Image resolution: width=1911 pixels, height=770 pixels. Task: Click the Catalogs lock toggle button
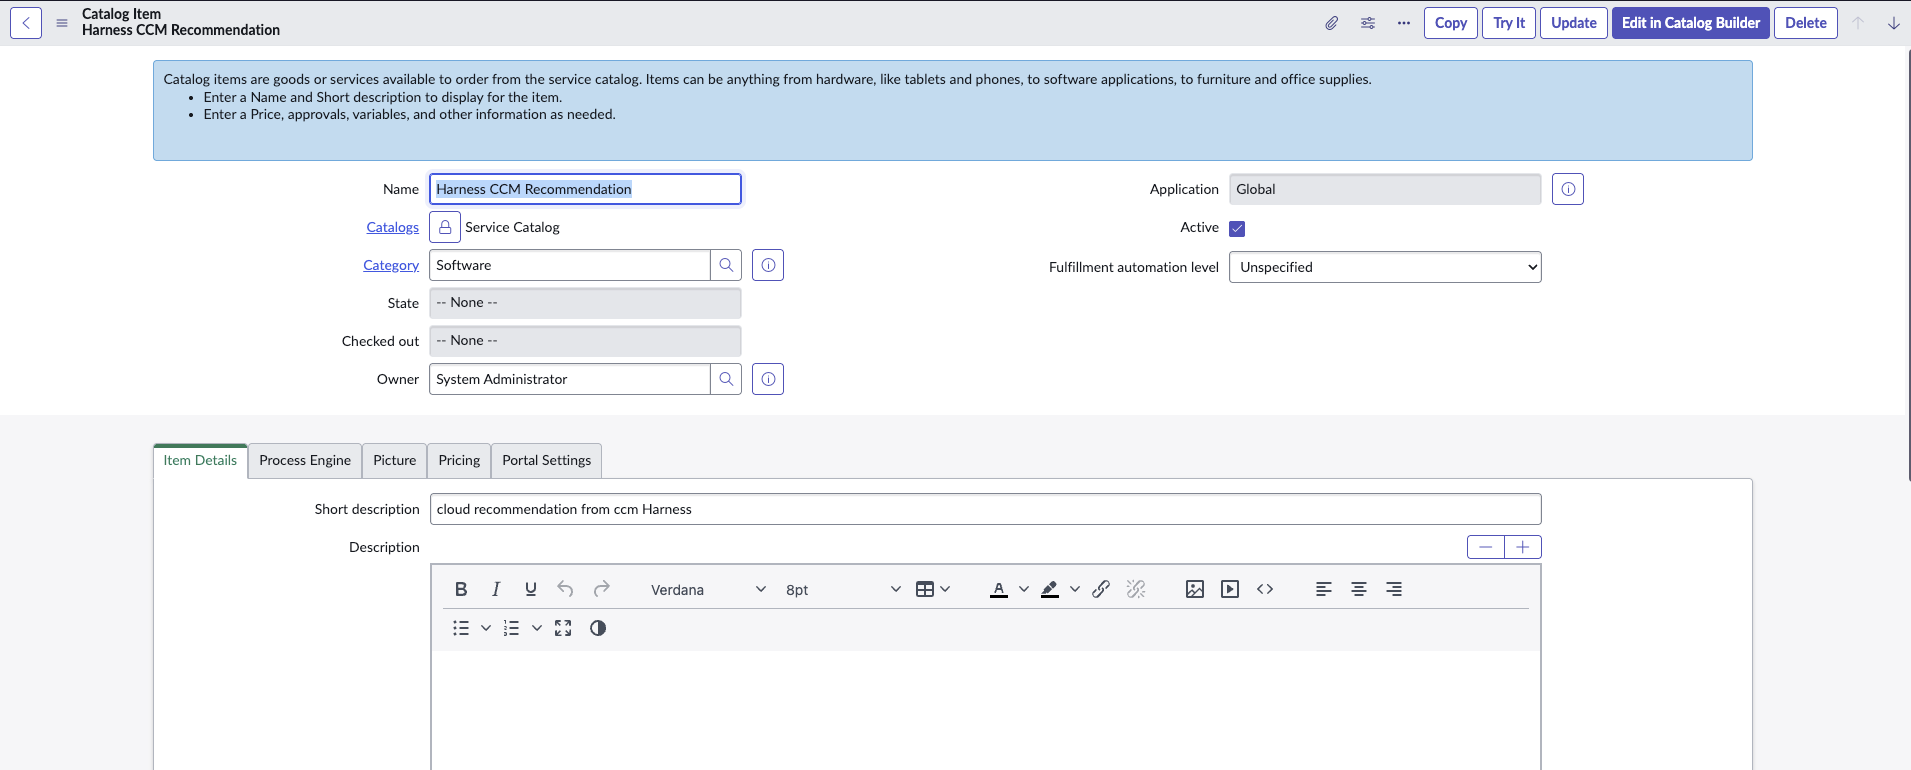(x=445, y=227)
